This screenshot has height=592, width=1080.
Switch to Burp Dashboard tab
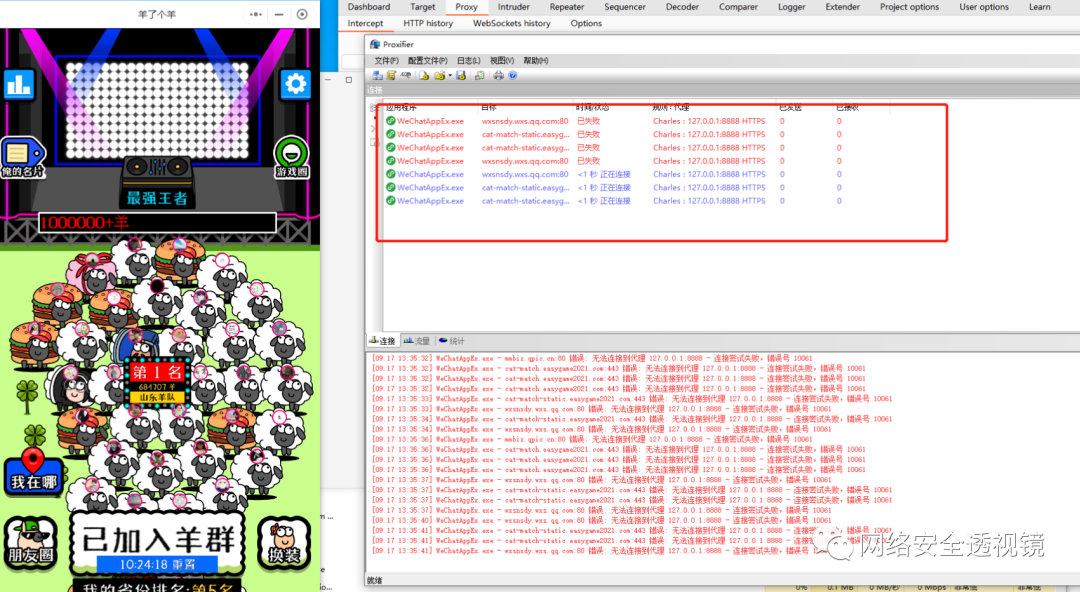click(x=368, y=7)
